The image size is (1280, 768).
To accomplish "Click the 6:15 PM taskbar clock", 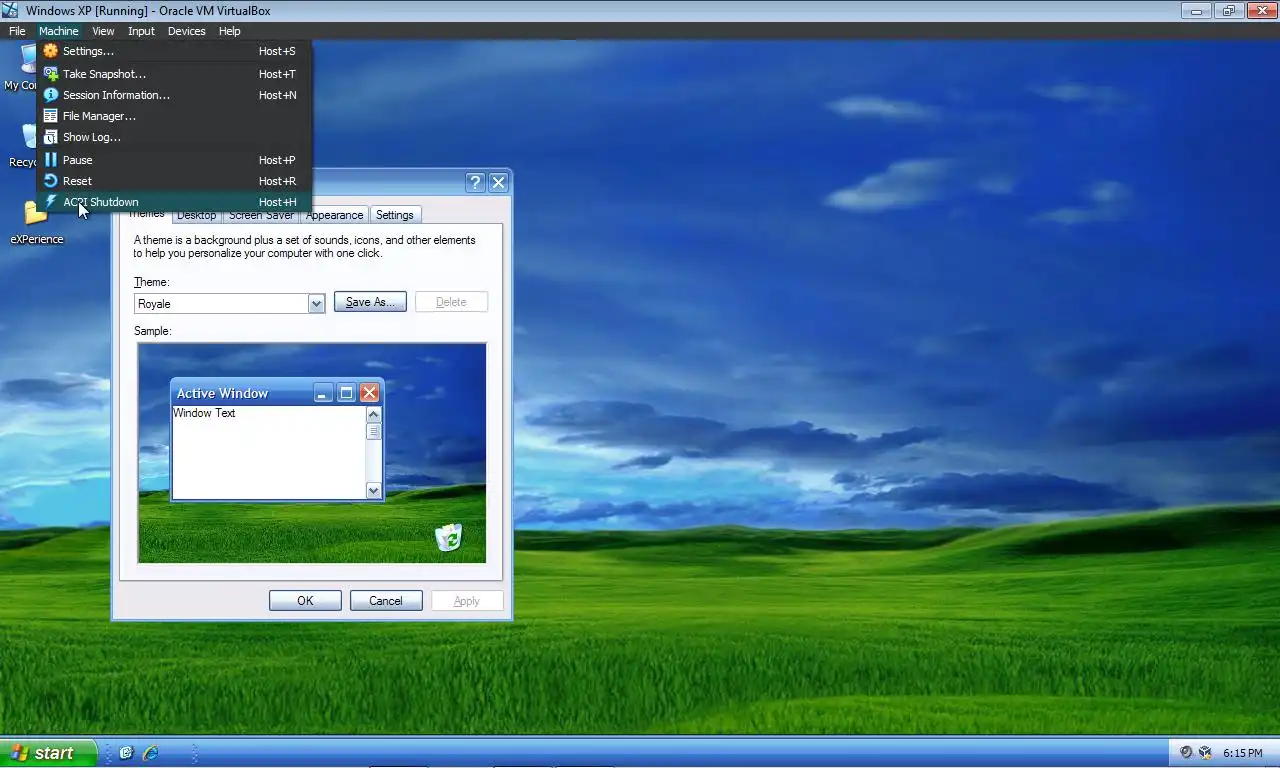I will 1242,753.
